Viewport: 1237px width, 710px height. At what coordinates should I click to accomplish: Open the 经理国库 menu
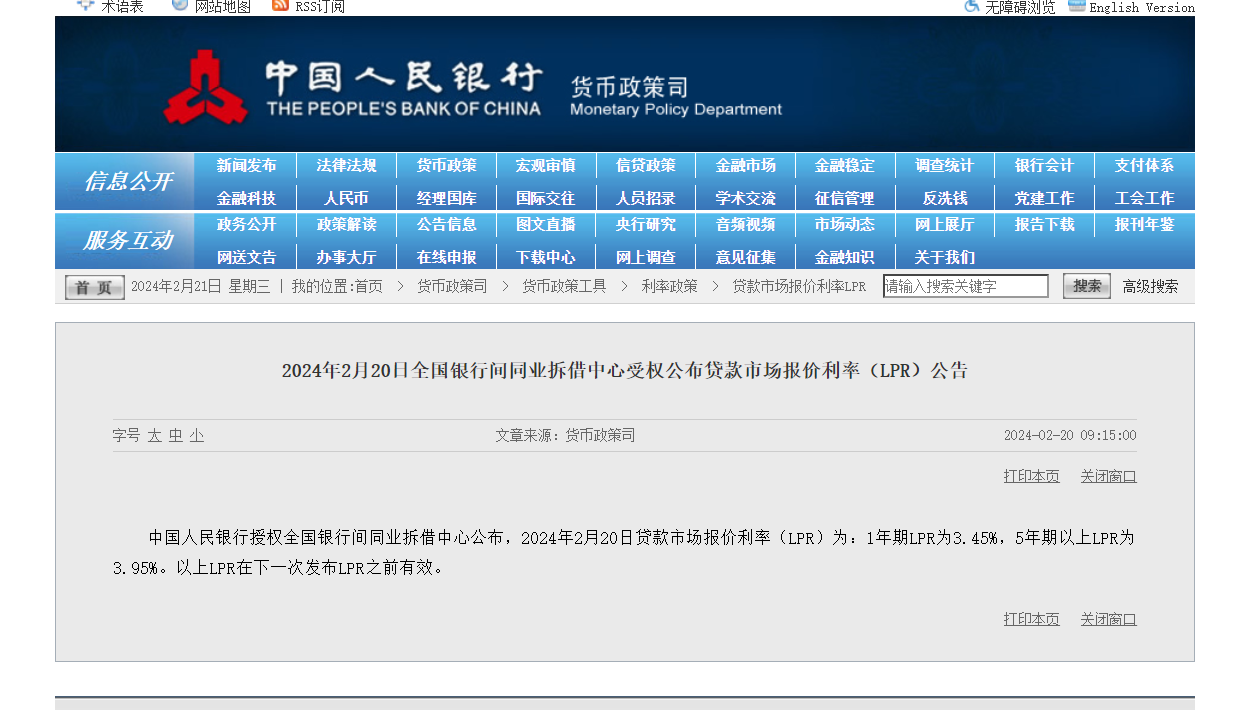coord(446,198)
